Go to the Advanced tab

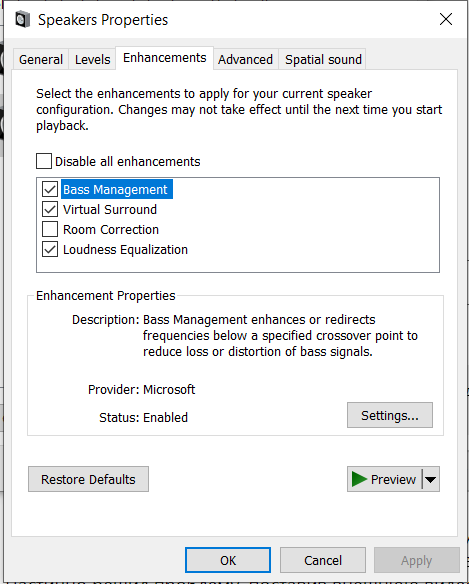pos(245,59)
